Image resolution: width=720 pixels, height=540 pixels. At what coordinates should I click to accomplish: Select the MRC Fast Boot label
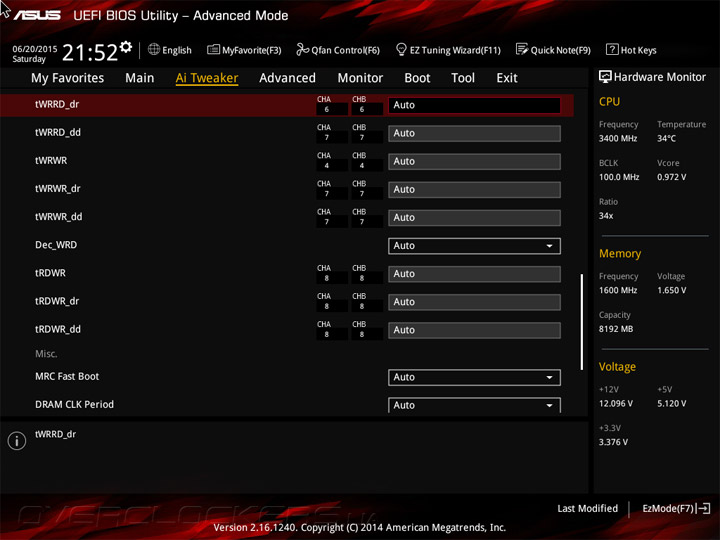(67, 376)
